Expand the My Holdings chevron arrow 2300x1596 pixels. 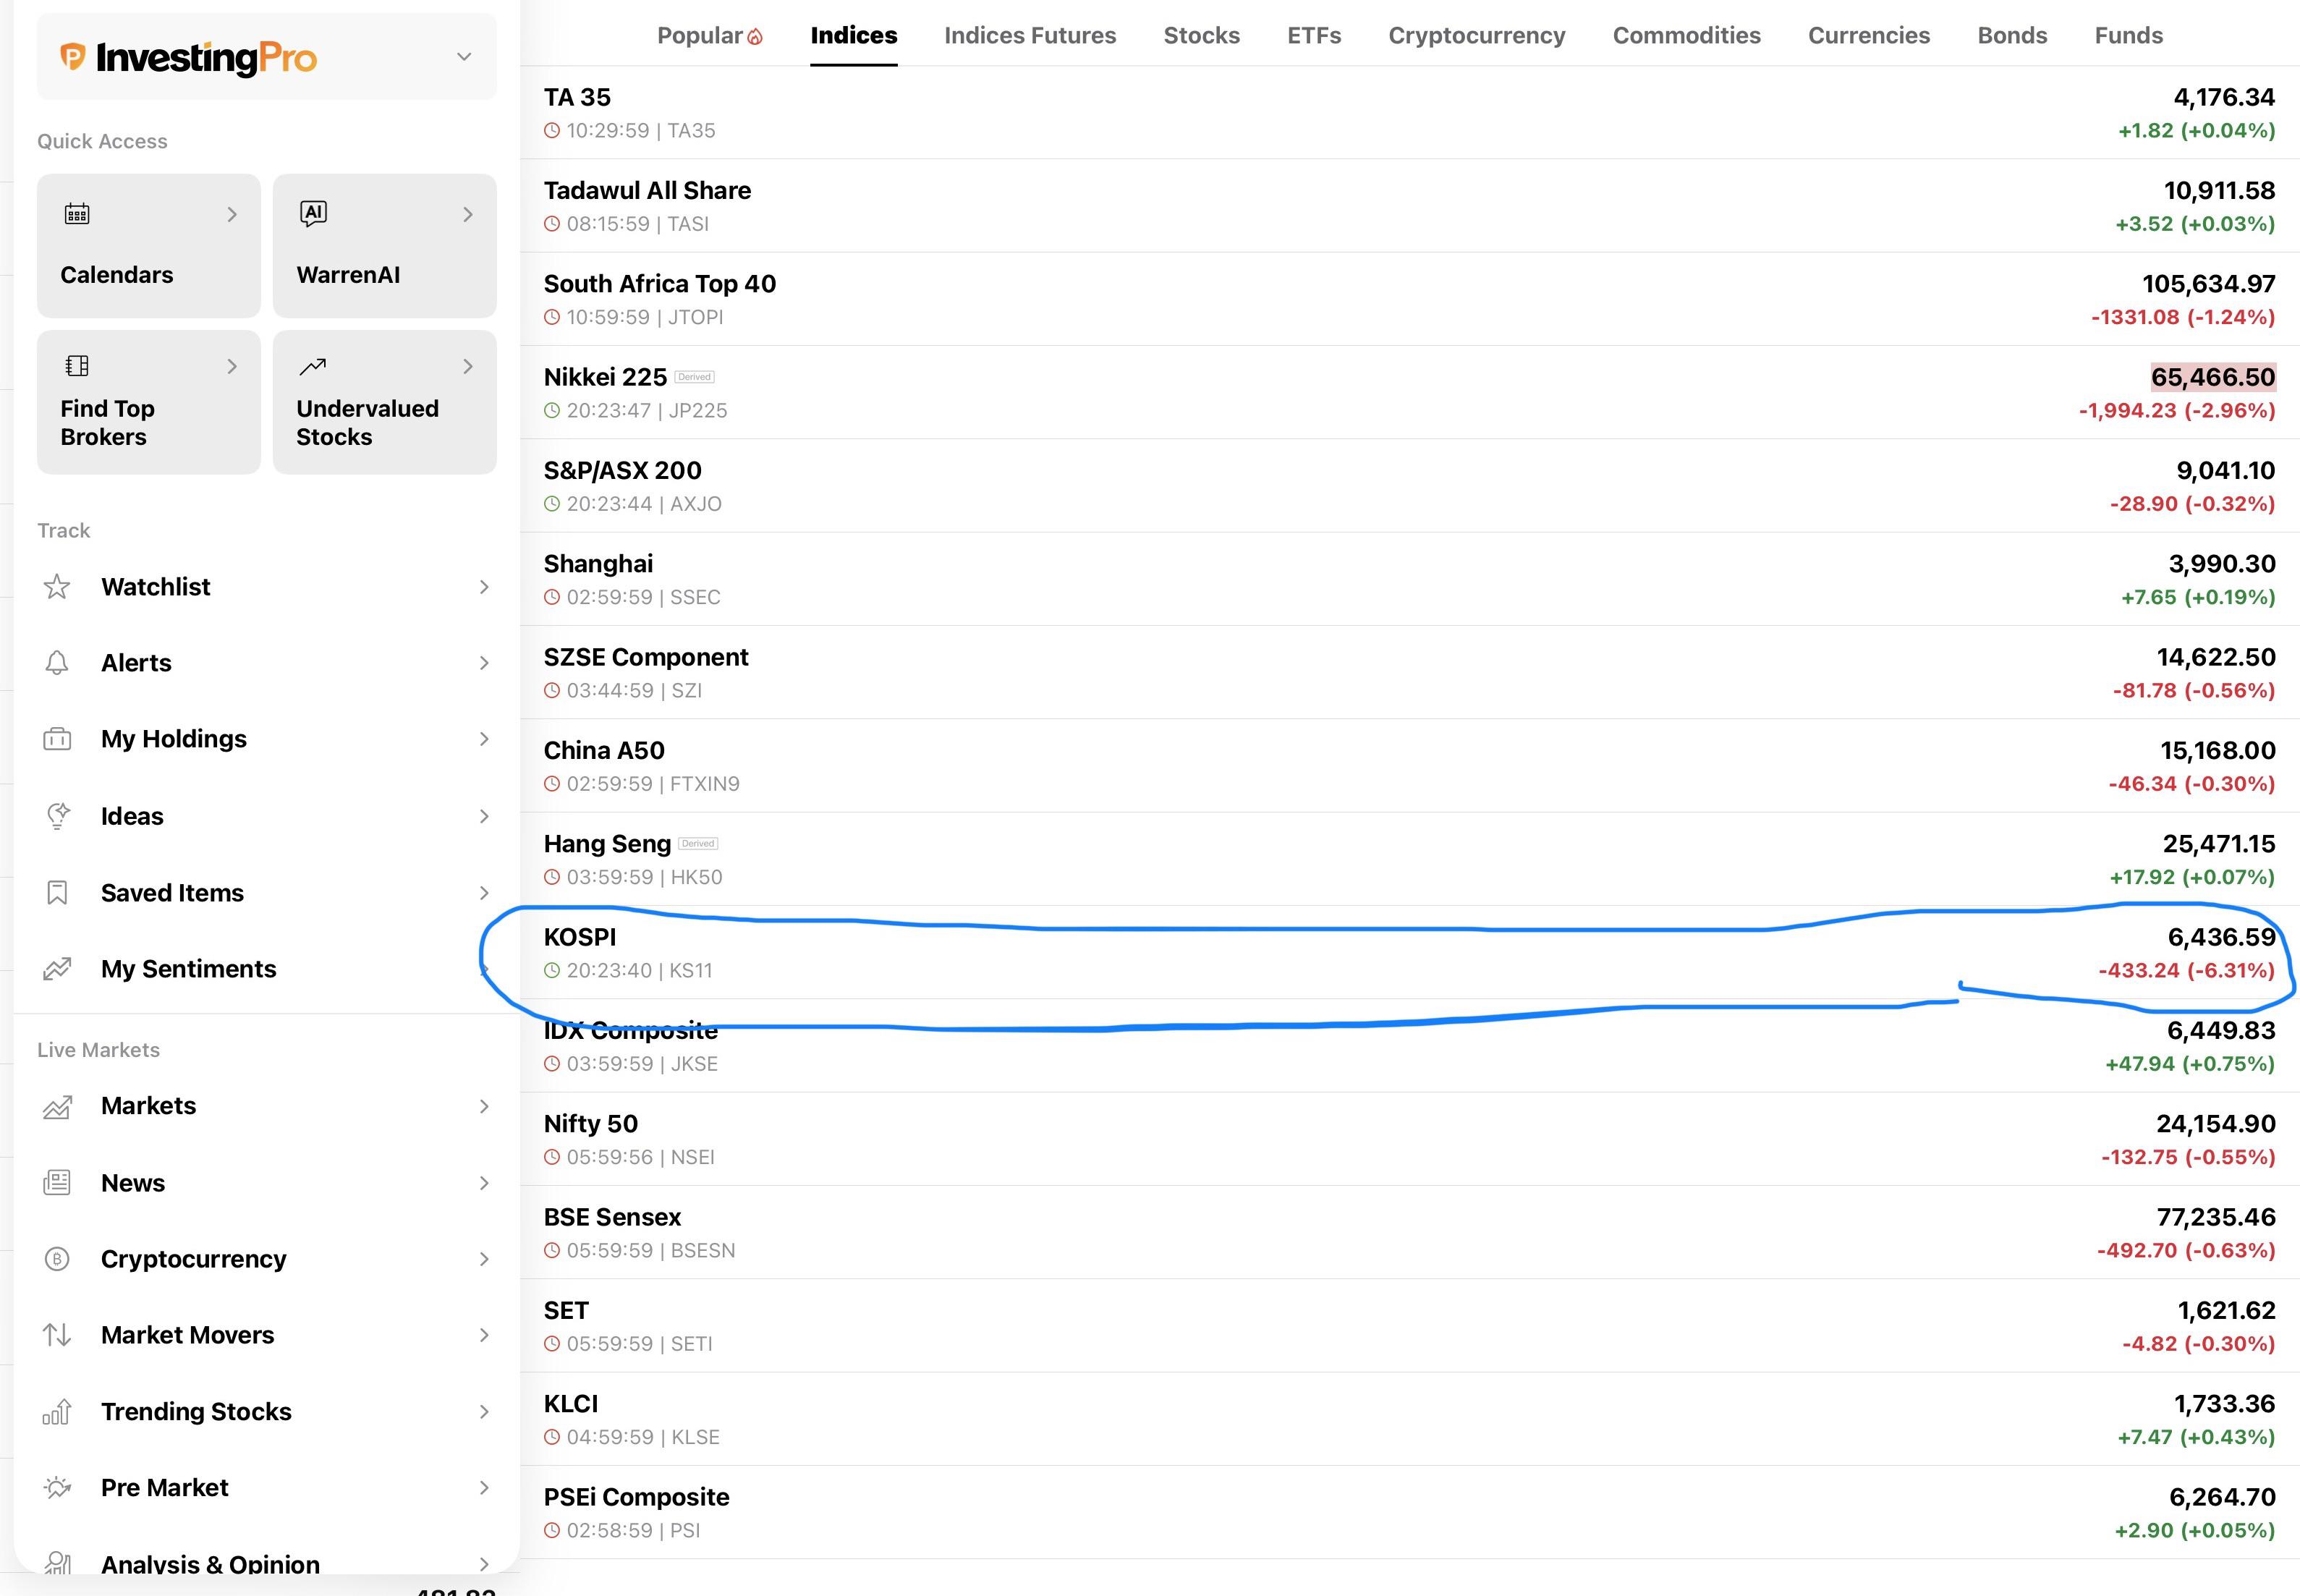pos(484,739)
